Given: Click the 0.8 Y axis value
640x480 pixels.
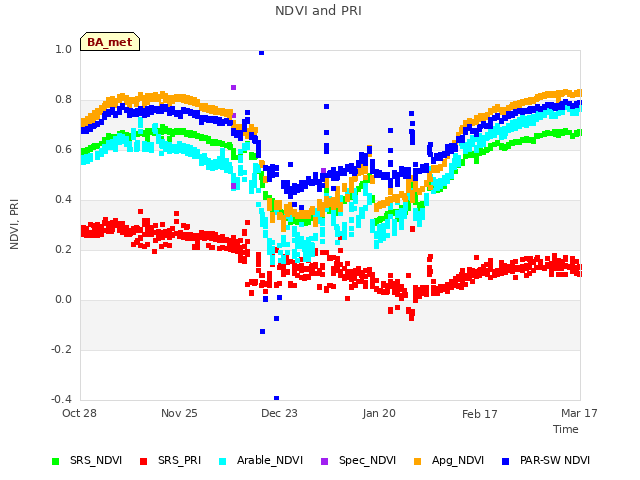Looking at the screenshot, I should click(63, 100).
